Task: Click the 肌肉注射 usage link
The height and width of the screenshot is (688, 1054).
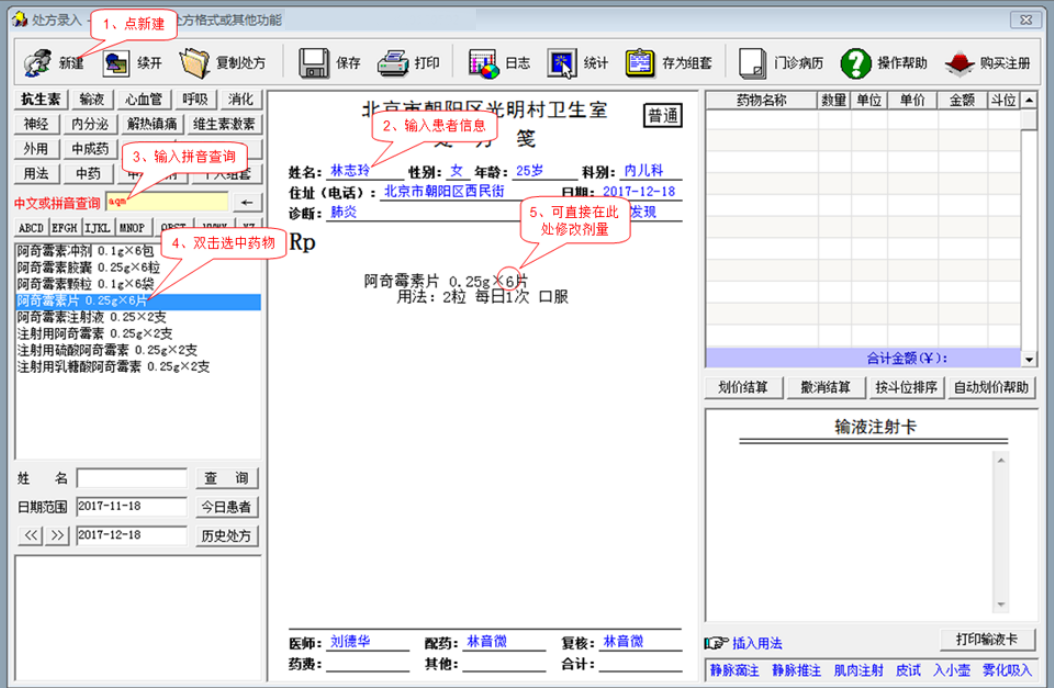Action: click(859, 671)
